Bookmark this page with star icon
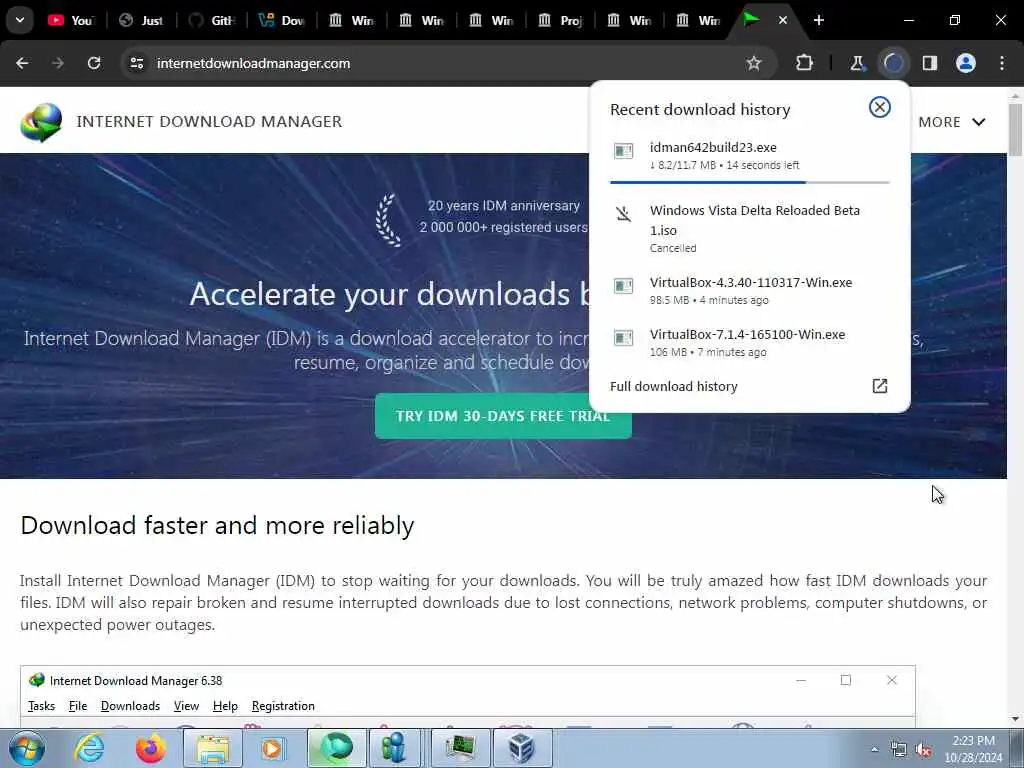The height and width of the screenshot is (768, 1024). (x=754, y=63)
